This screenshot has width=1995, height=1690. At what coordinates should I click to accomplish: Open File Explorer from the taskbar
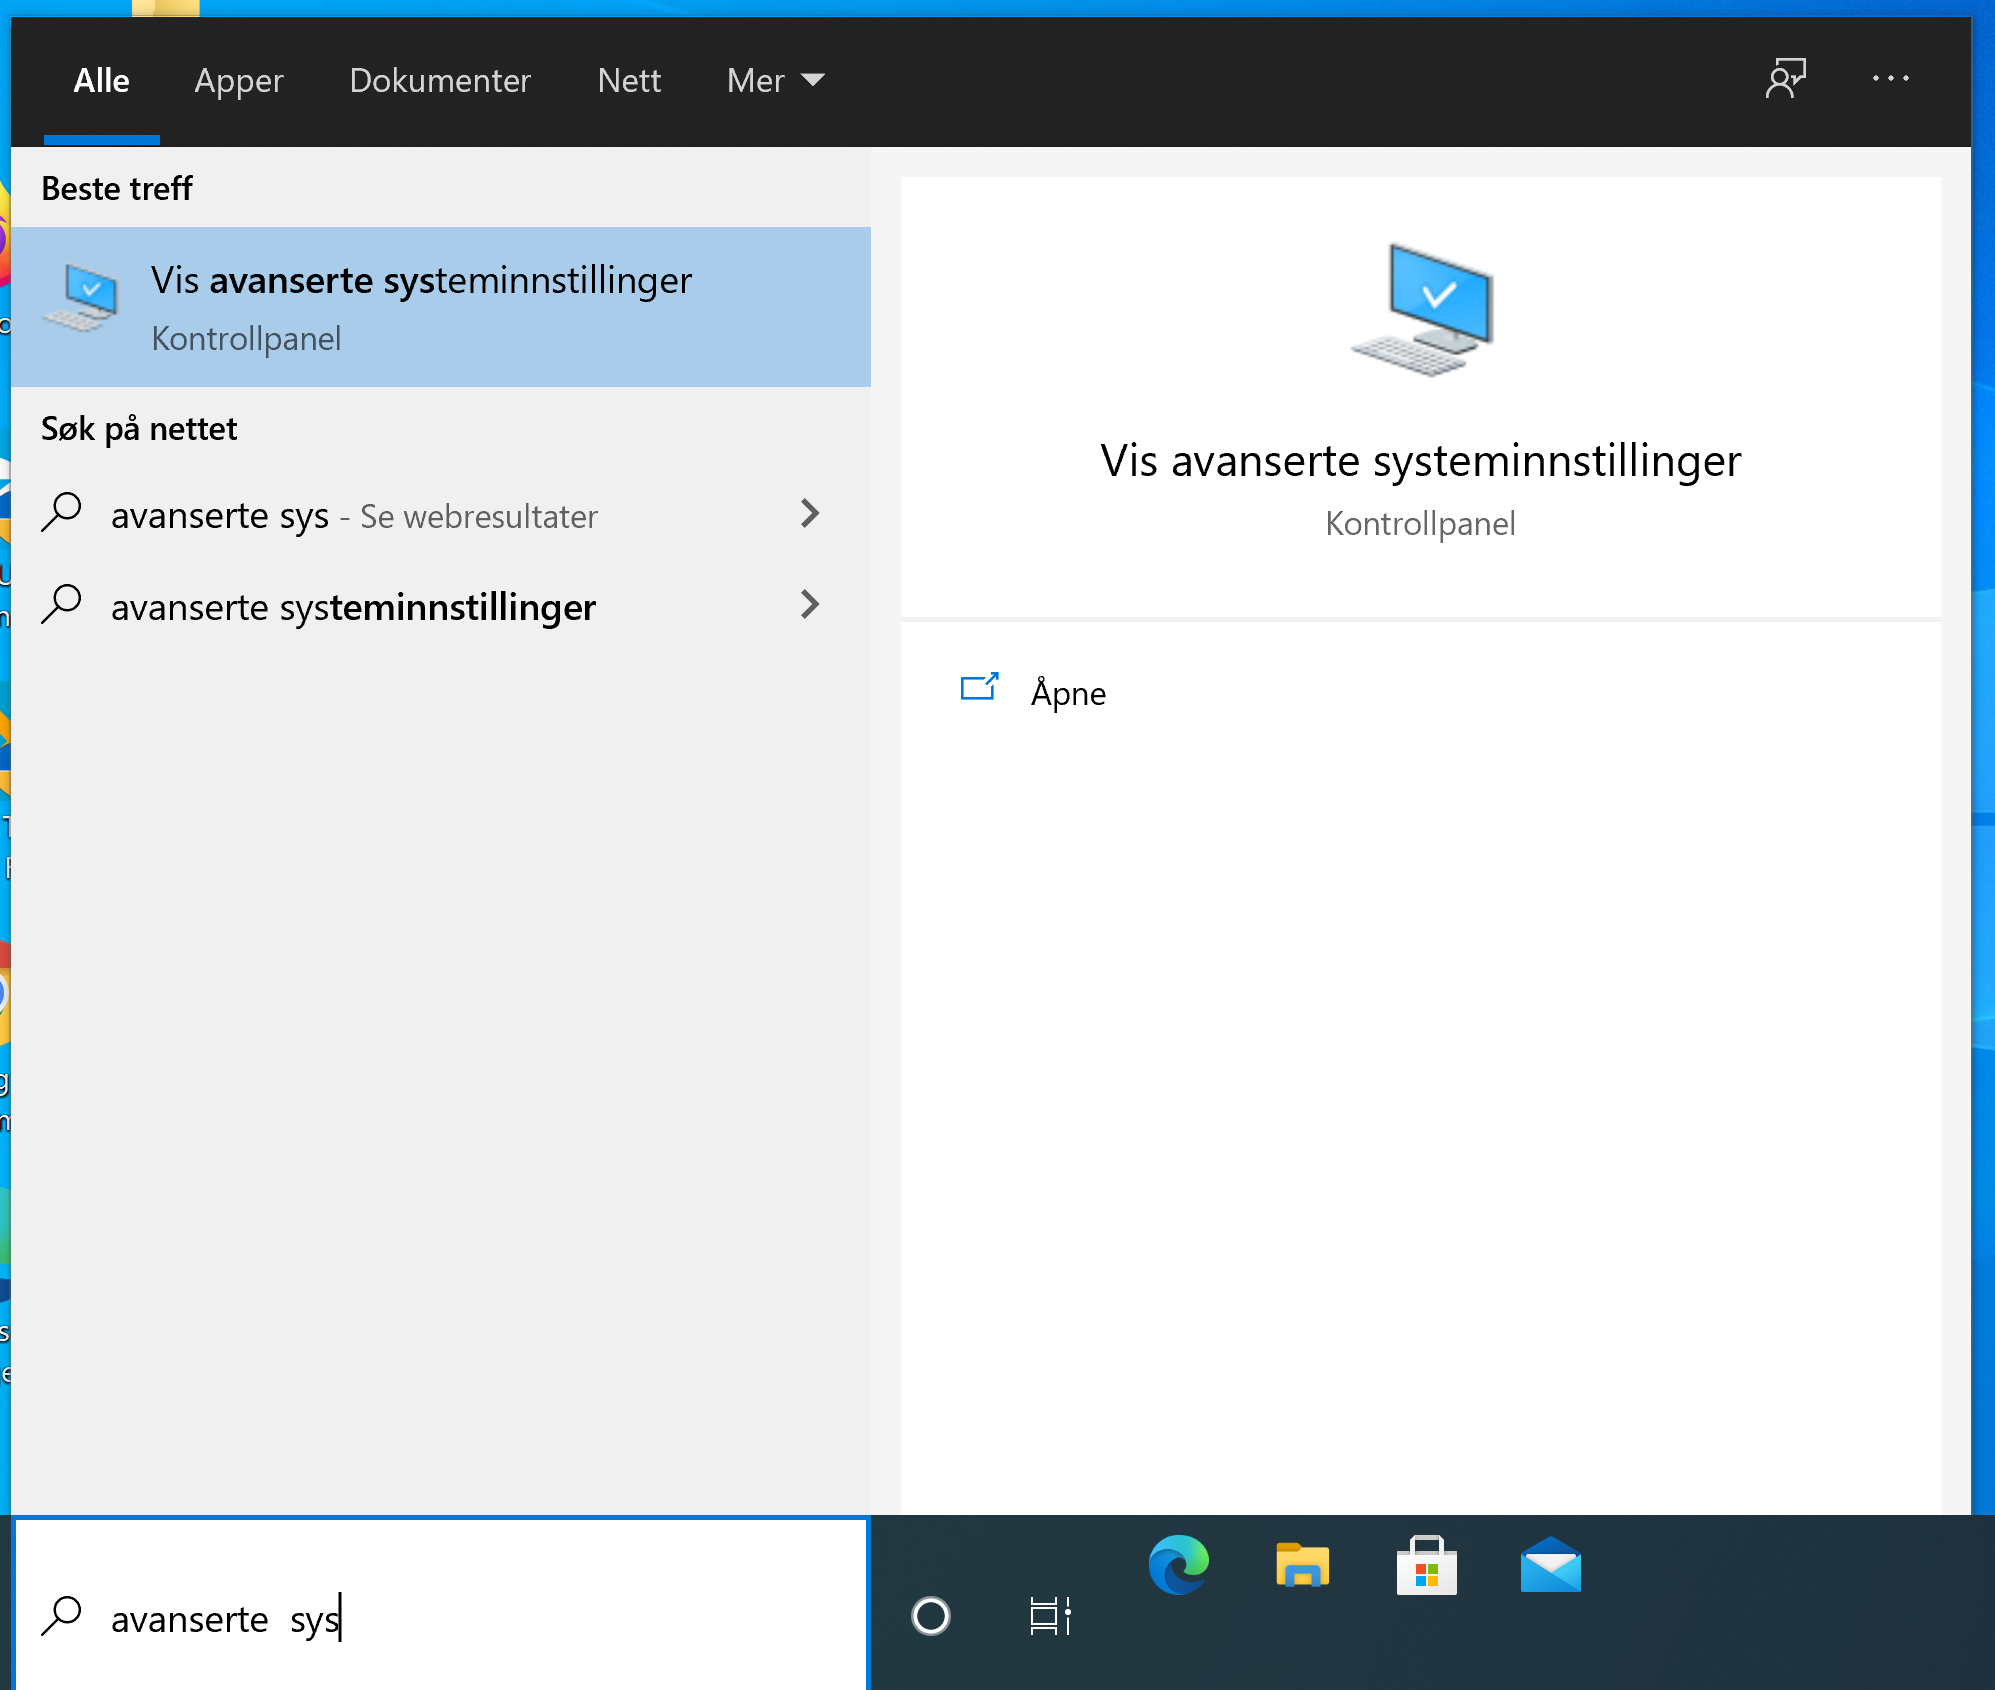coord(1302,1565)
